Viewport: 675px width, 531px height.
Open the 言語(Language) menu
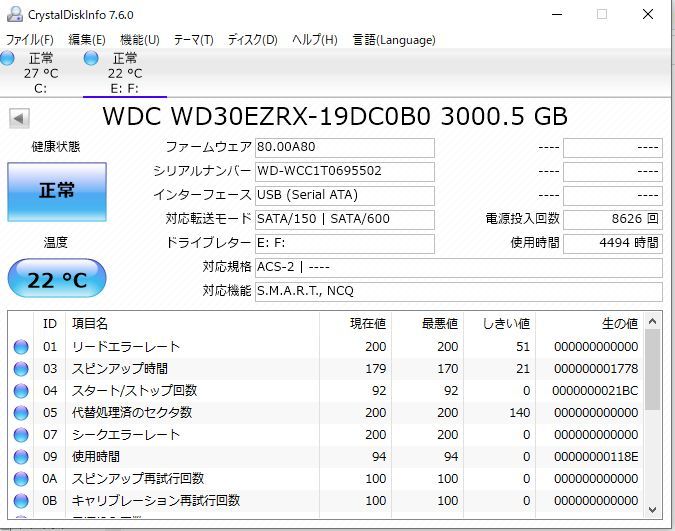[394, 40]
